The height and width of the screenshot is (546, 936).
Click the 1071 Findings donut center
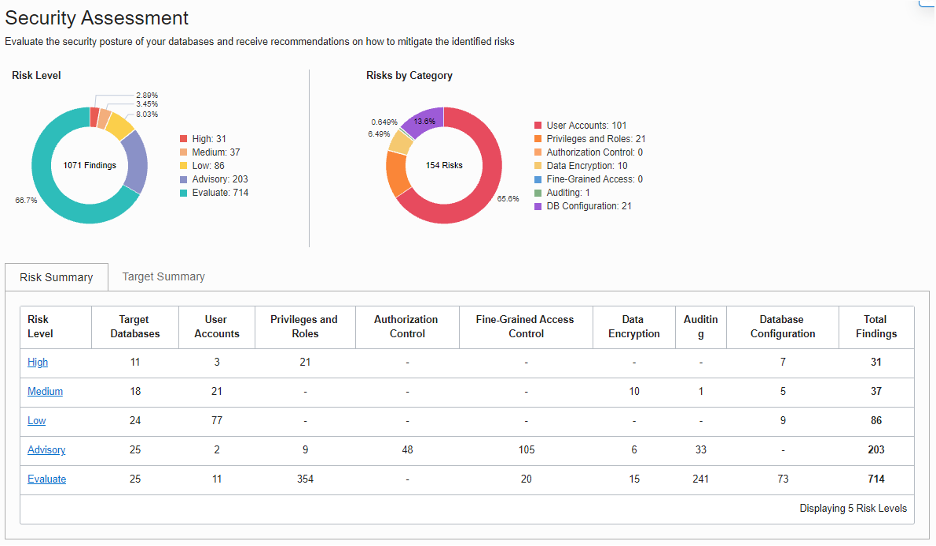pos(90,165)
